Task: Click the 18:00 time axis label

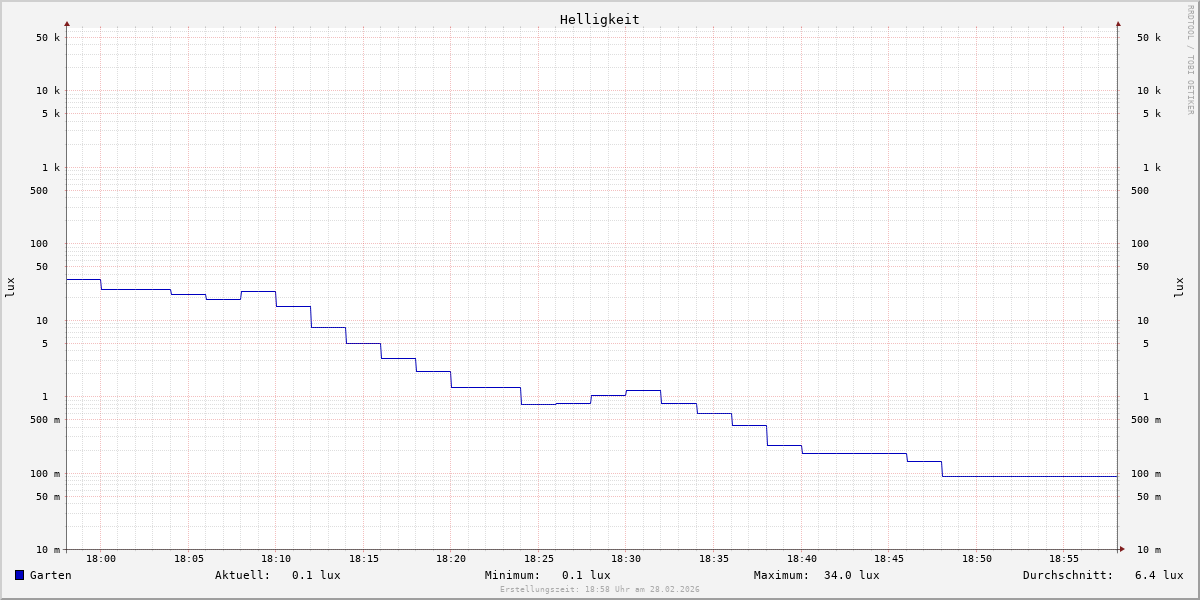Action: click(101, 559)
